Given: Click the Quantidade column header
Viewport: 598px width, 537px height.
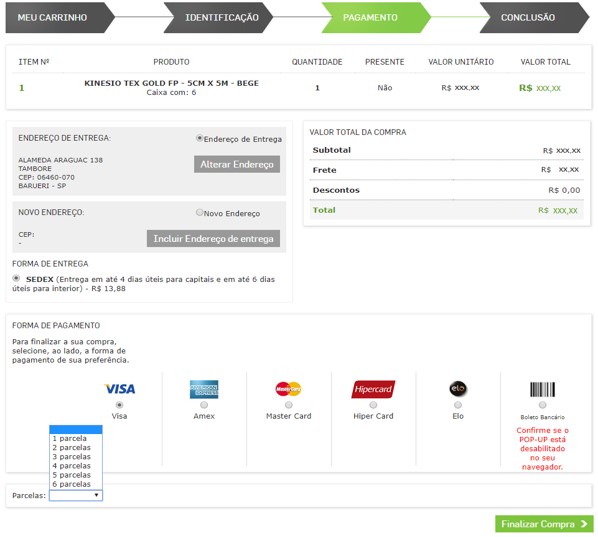Looking at the screenshot, I should pyautogui.click(x=317, y=62).
